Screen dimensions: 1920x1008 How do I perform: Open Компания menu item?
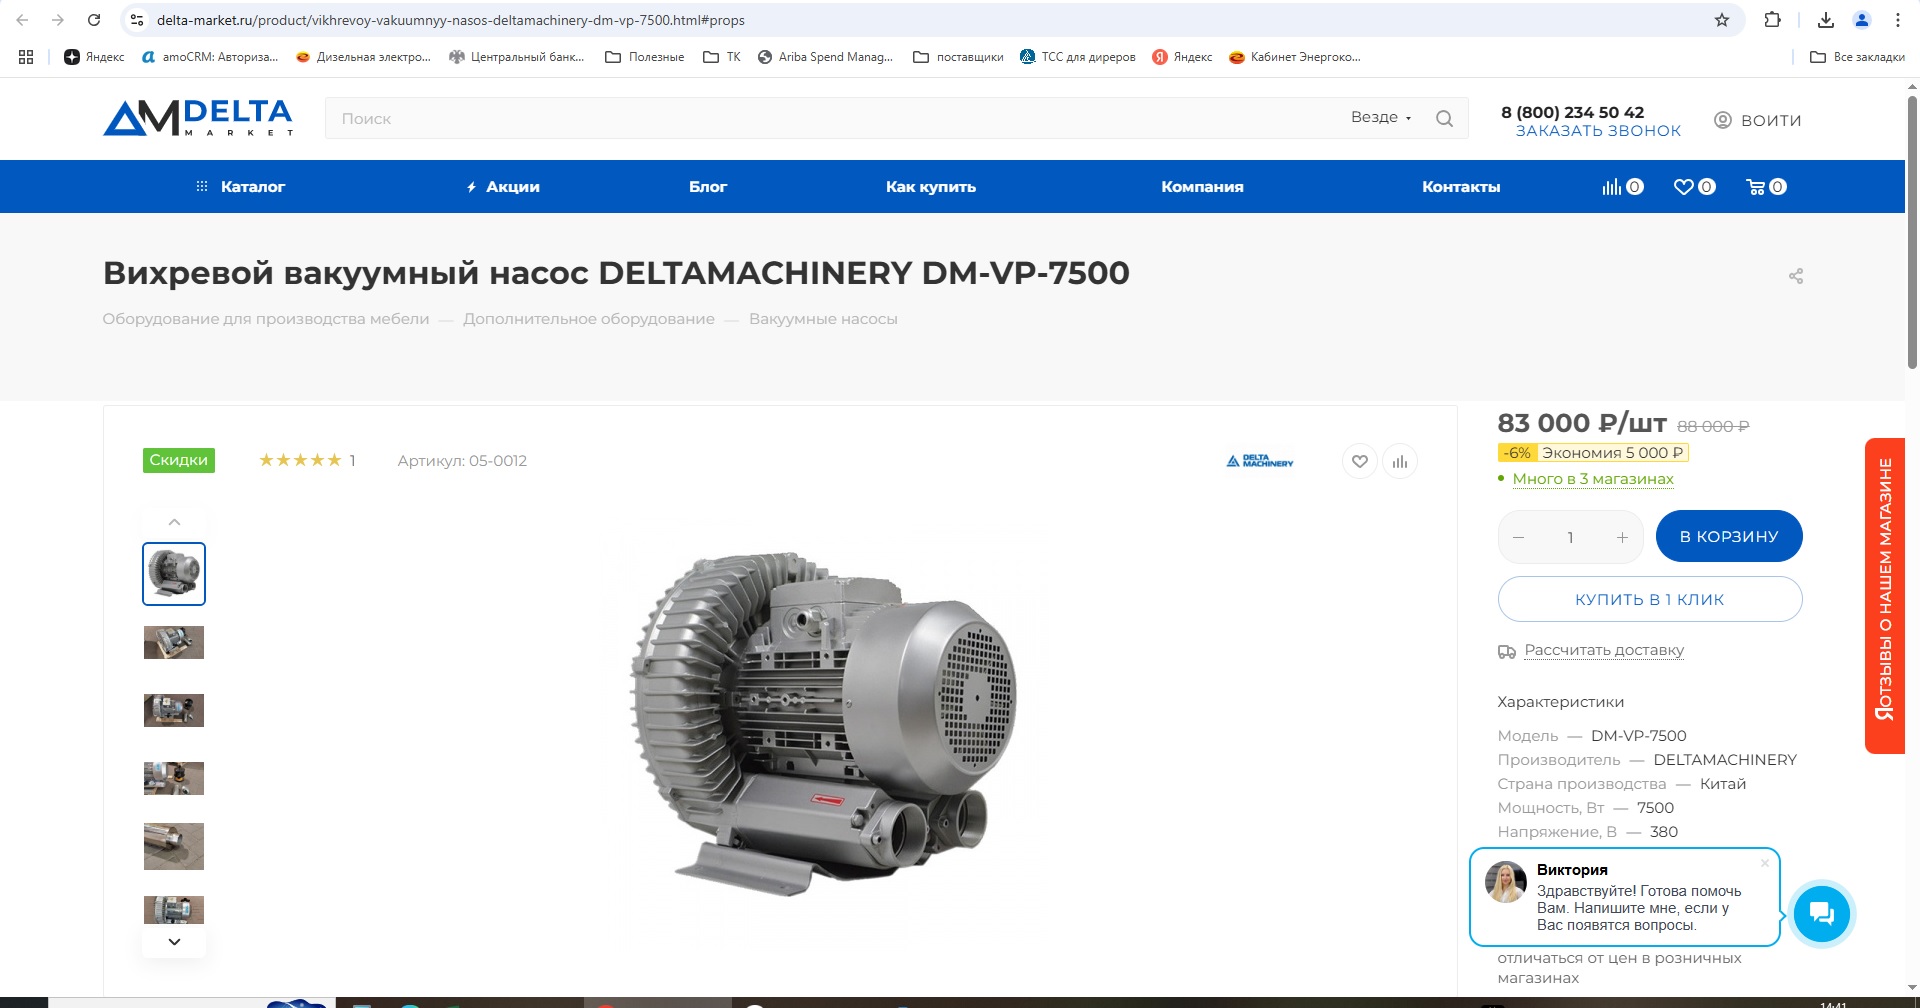point(1202,187)
